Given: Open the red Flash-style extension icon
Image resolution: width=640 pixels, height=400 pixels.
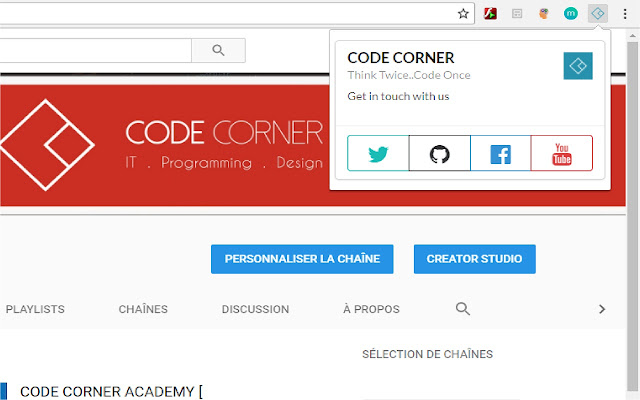Looking at the screenshot, I should (x=490, y=14).
